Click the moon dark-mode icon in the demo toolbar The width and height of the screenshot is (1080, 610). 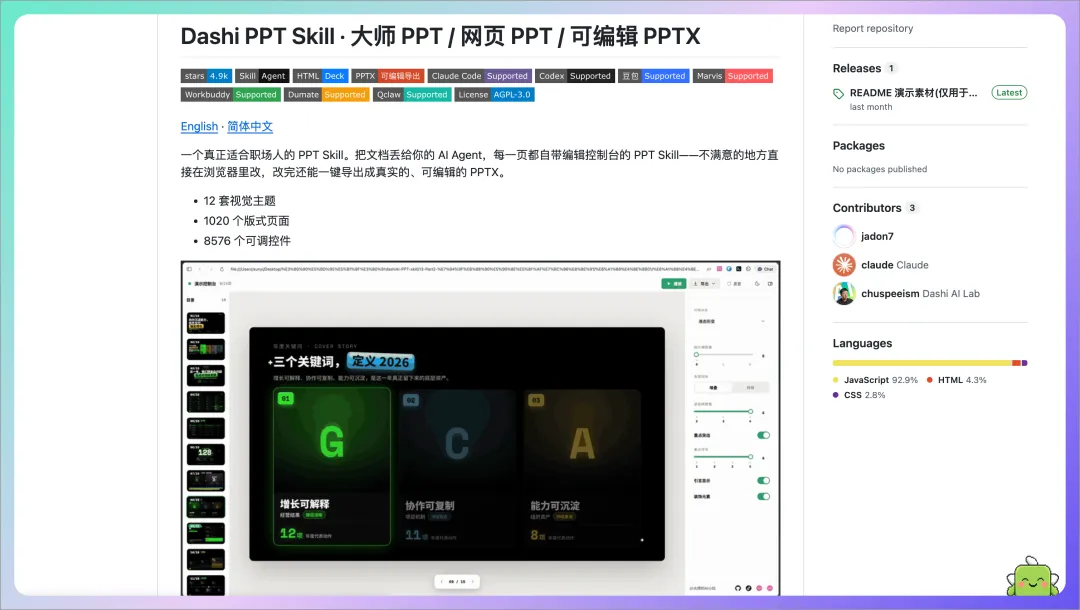(x=757, y=284)
